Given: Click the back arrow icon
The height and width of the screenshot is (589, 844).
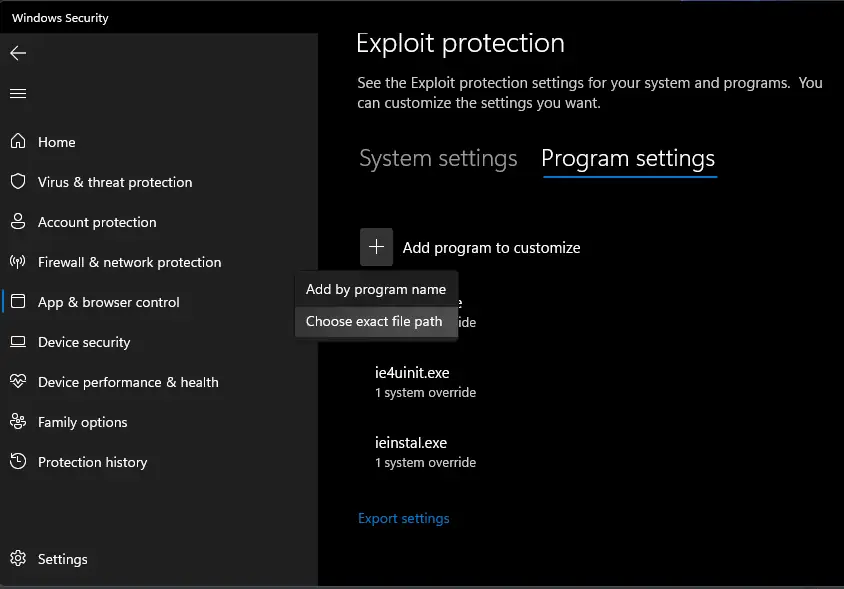Looking at the screenshot, I should click(18, 53).
